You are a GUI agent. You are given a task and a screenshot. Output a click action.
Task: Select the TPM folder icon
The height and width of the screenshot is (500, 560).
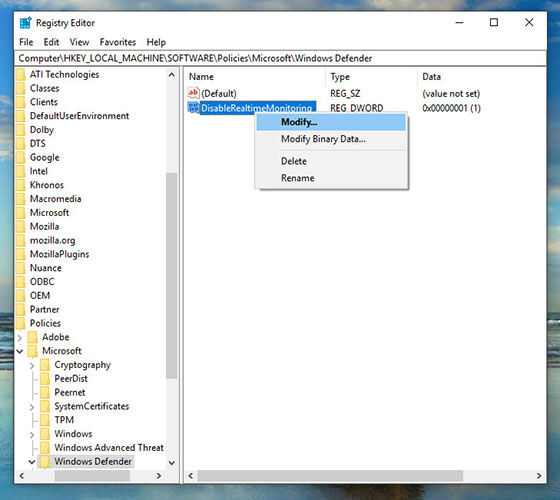pyautogui.click(x=45, y=420)
